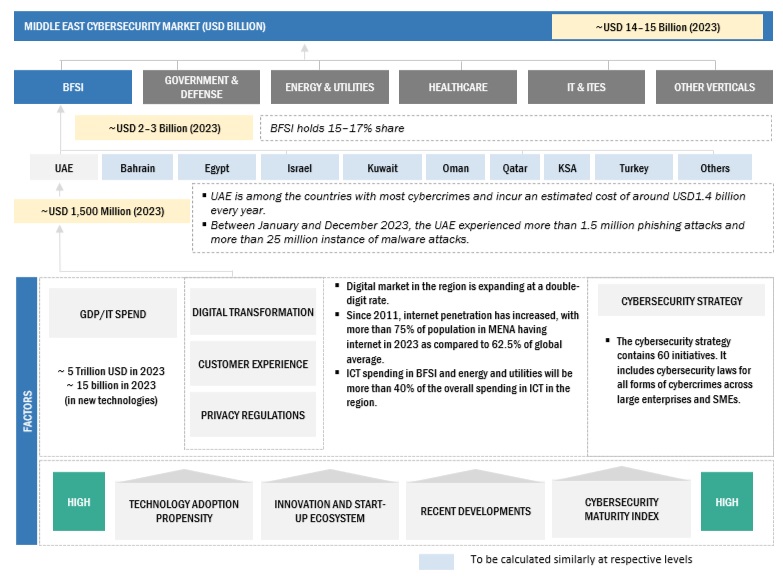Select the Digital Transformation factor
The image size is (783, 577).
252,312
